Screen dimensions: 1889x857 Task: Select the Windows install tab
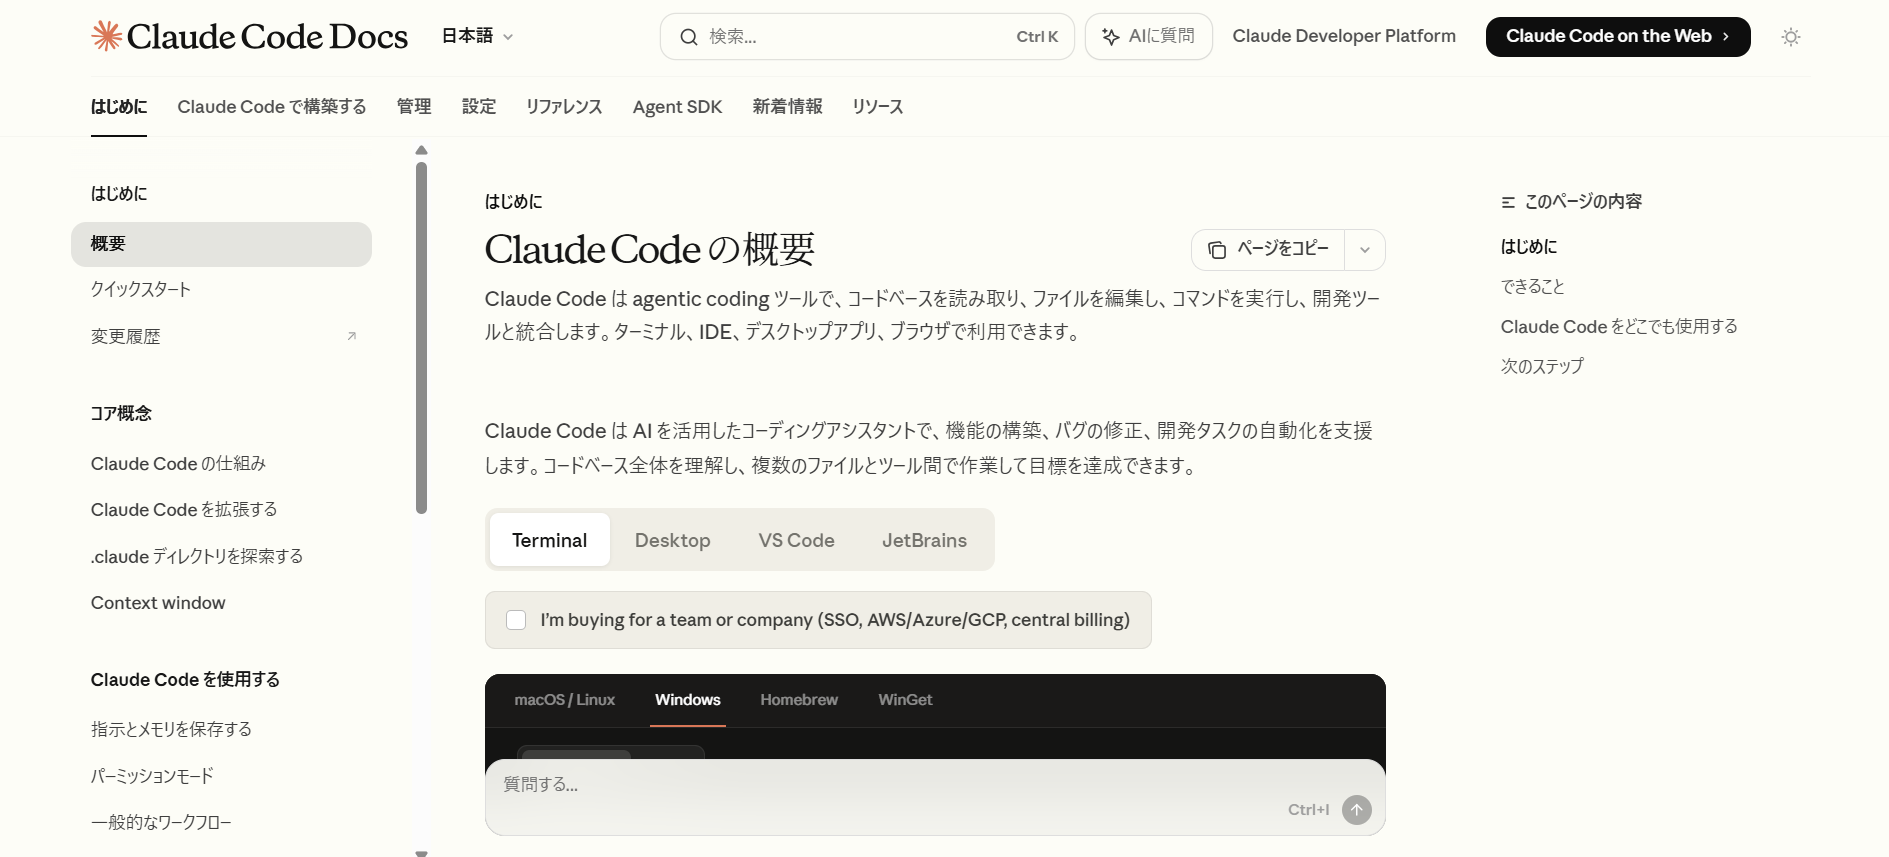point(688,700)
